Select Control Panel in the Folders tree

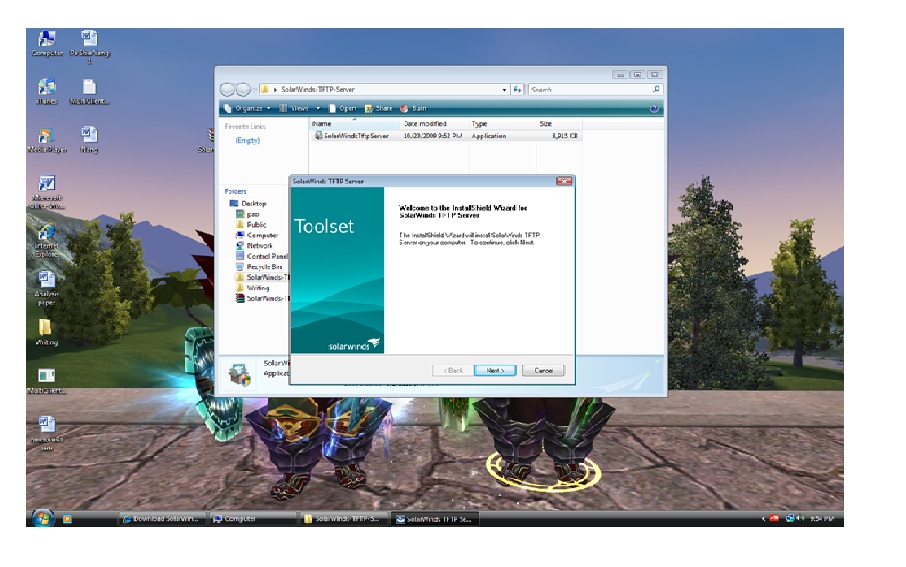pos(261,256)
